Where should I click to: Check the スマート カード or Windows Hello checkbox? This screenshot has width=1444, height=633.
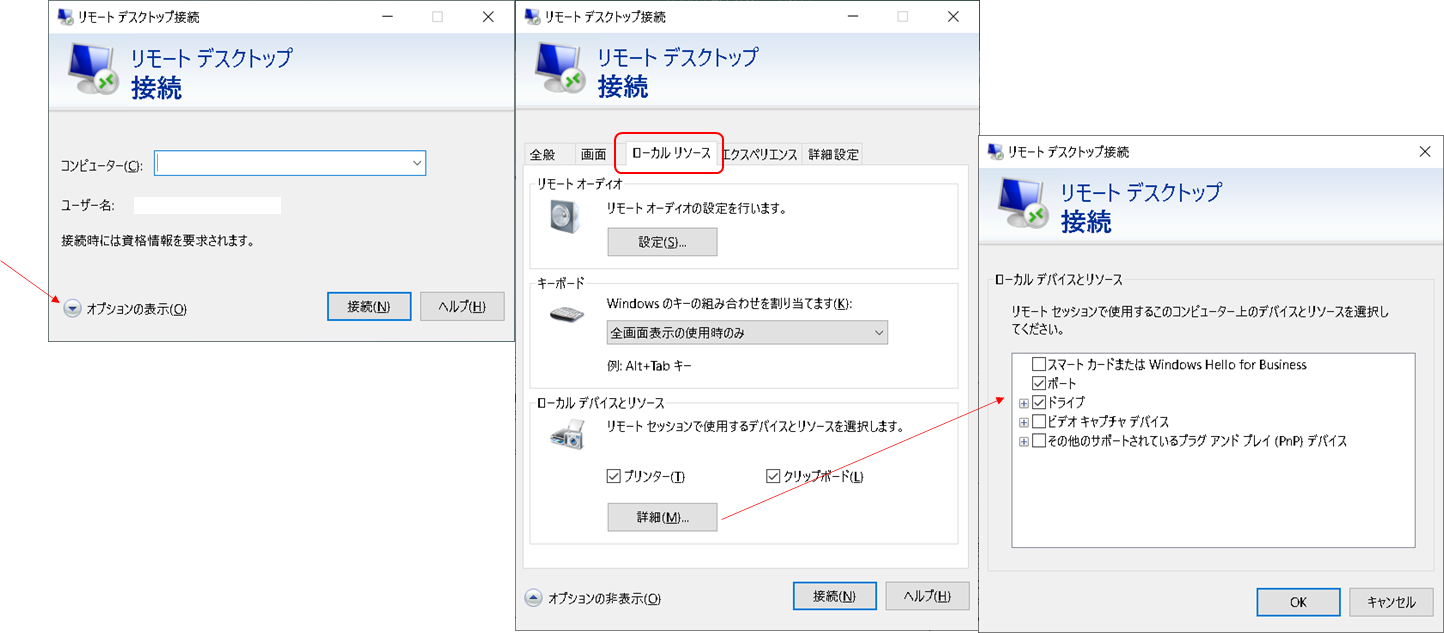point(1039,364)
